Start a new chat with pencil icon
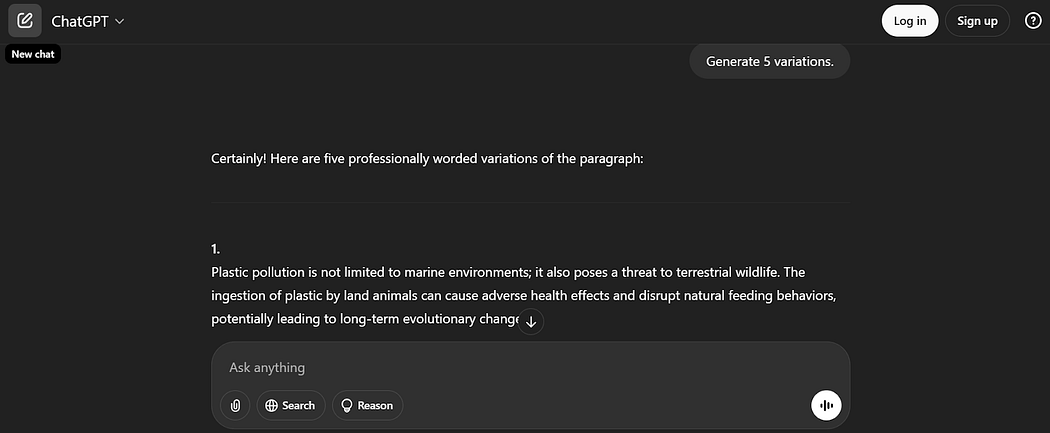The width and height of the screenshot is (1050, 433). click(25, 21)
